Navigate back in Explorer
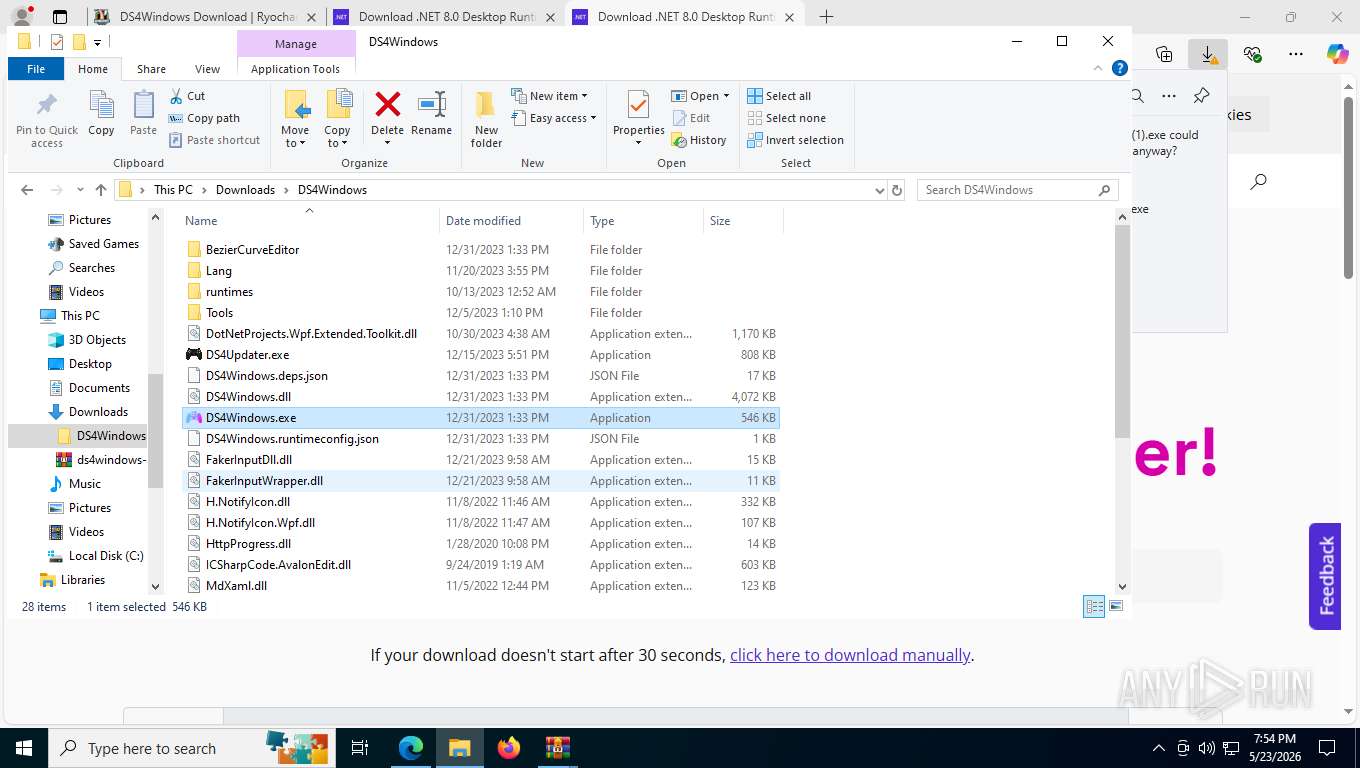This screenshot has width=1360, height=768. pos(27,190)
